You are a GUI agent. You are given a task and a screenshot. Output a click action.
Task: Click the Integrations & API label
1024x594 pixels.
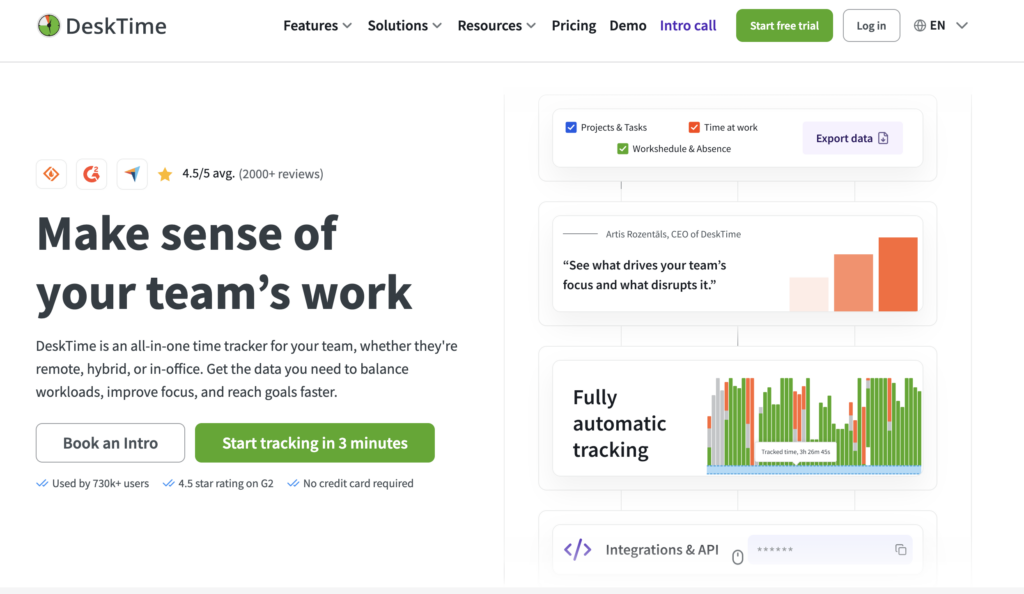tap(662, 550)
